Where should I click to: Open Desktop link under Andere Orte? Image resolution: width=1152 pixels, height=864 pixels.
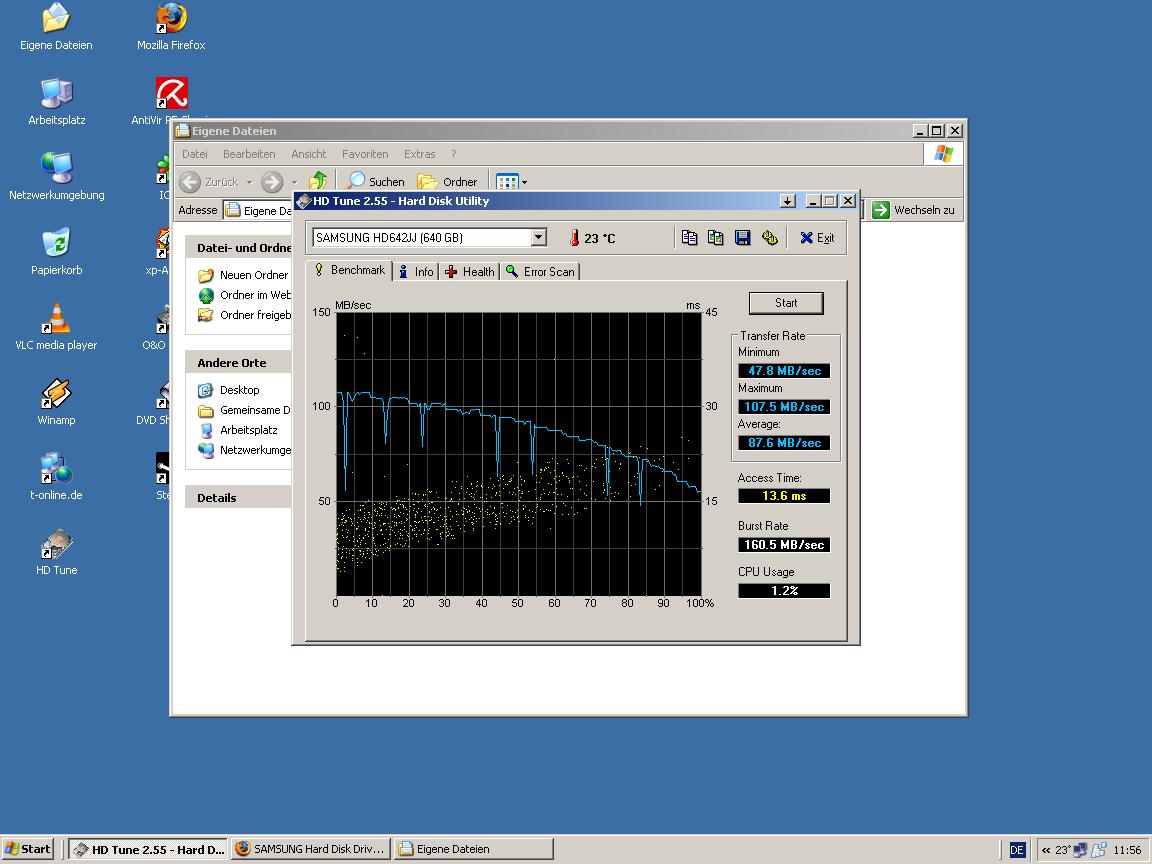(228, 390)
